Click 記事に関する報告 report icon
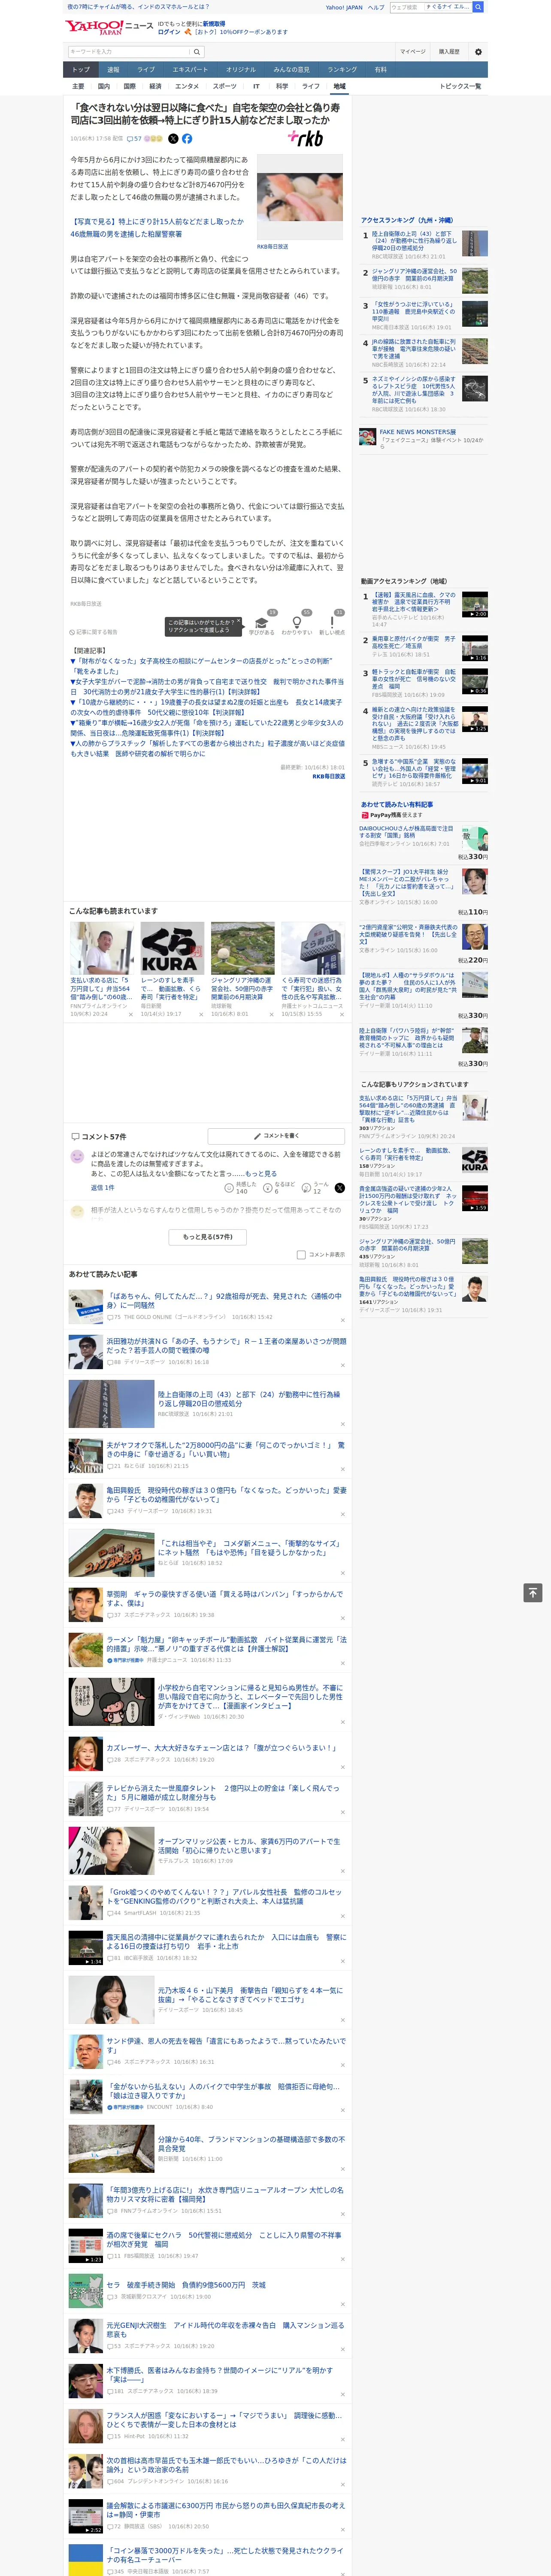The height and width of the screenshot is (2576, 551). pos(94,632)
